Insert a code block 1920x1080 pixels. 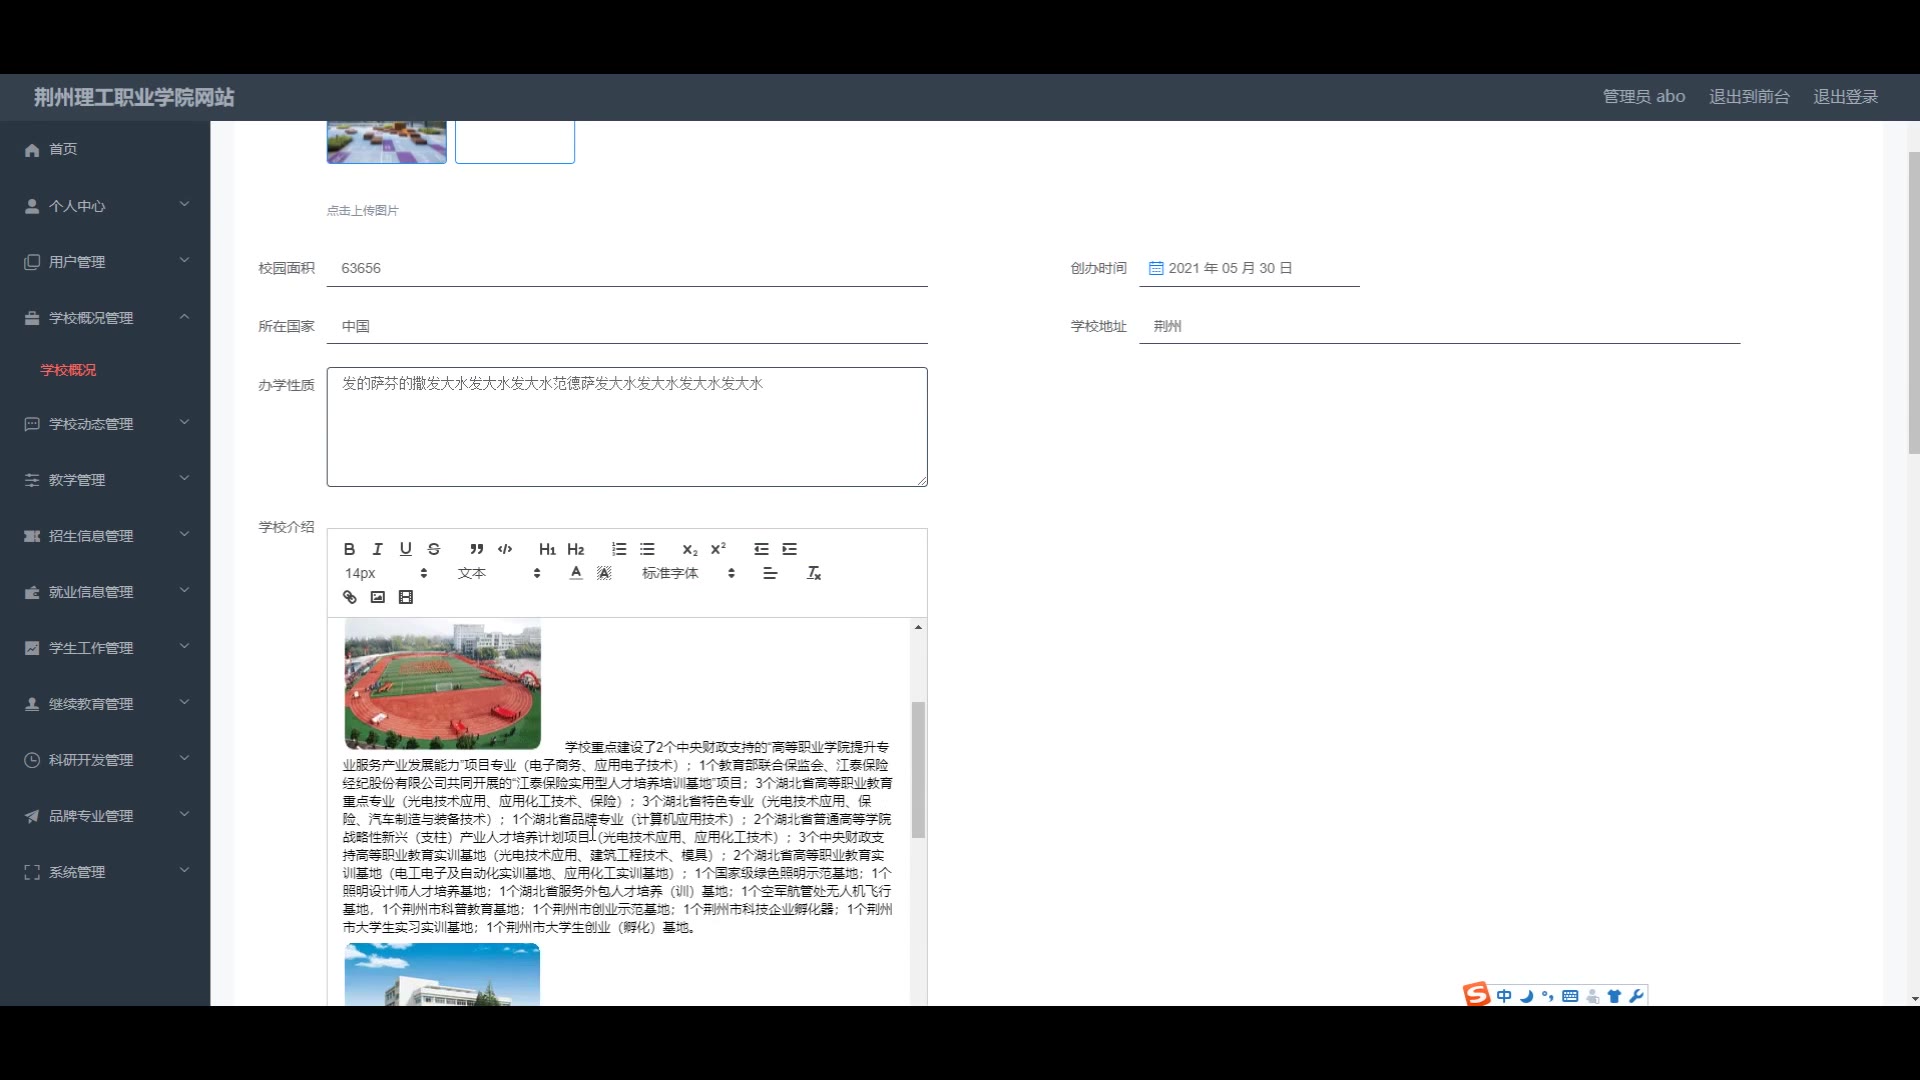(505, 549)
